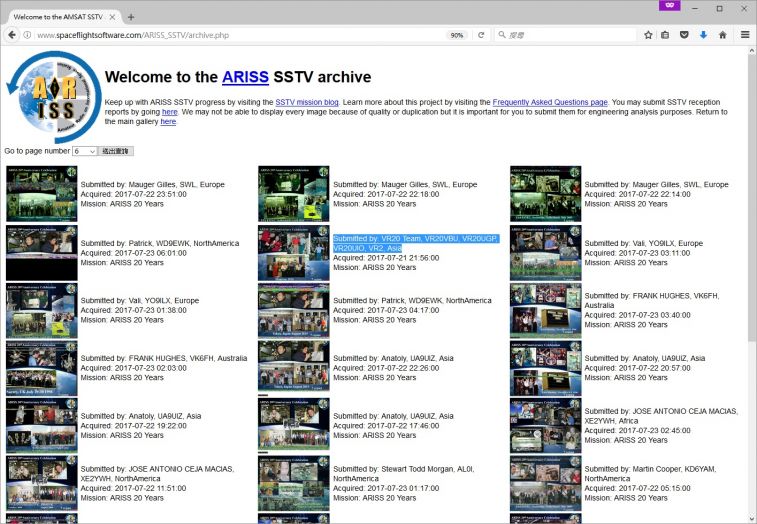Screen dimensions: 757x524
Task: Visit the SSTV mission blog link
Action: click(307, 102)
